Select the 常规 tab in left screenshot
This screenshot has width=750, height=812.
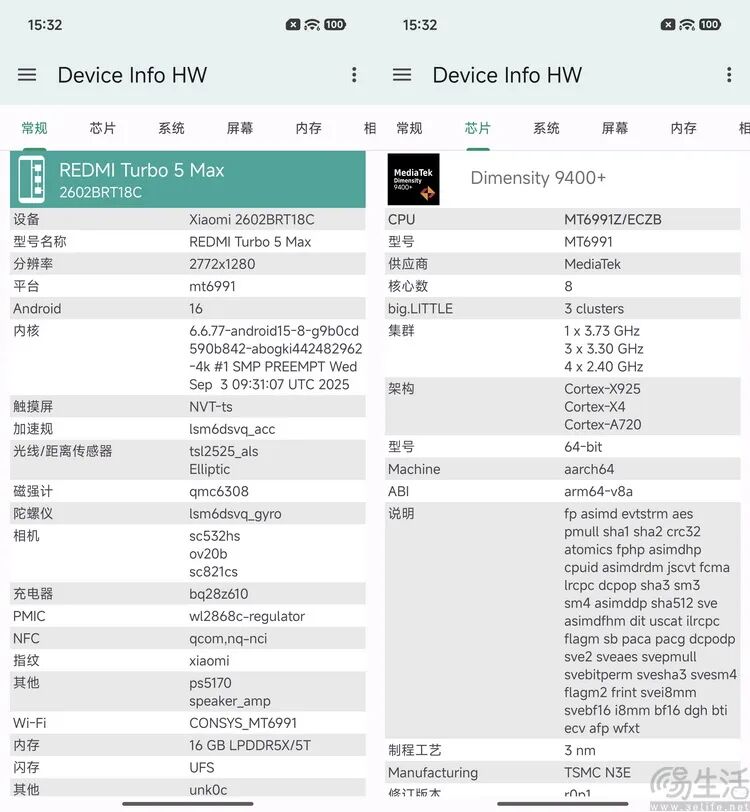click(x=34, y=128)
